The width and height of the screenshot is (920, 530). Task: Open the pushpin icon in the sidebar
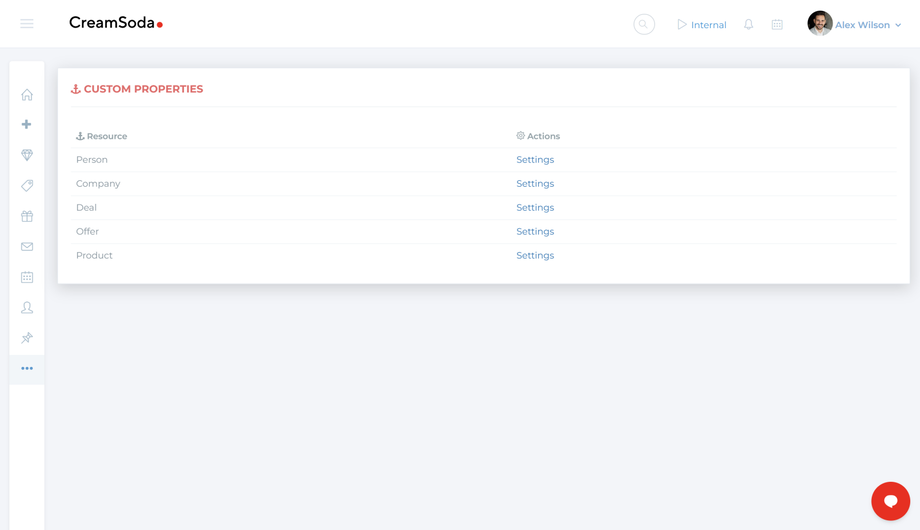point(27,338)
